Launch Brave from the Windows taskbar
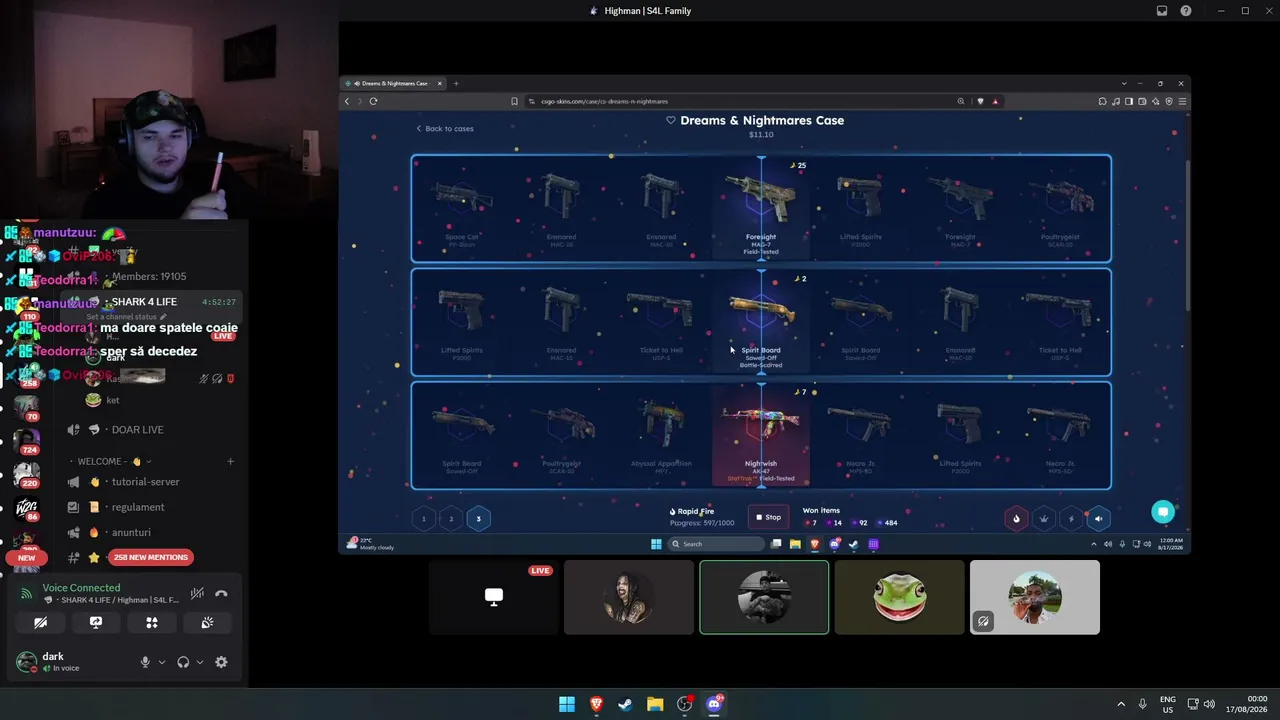Screen dimensions: 1280x720 (x=596, y=704)
